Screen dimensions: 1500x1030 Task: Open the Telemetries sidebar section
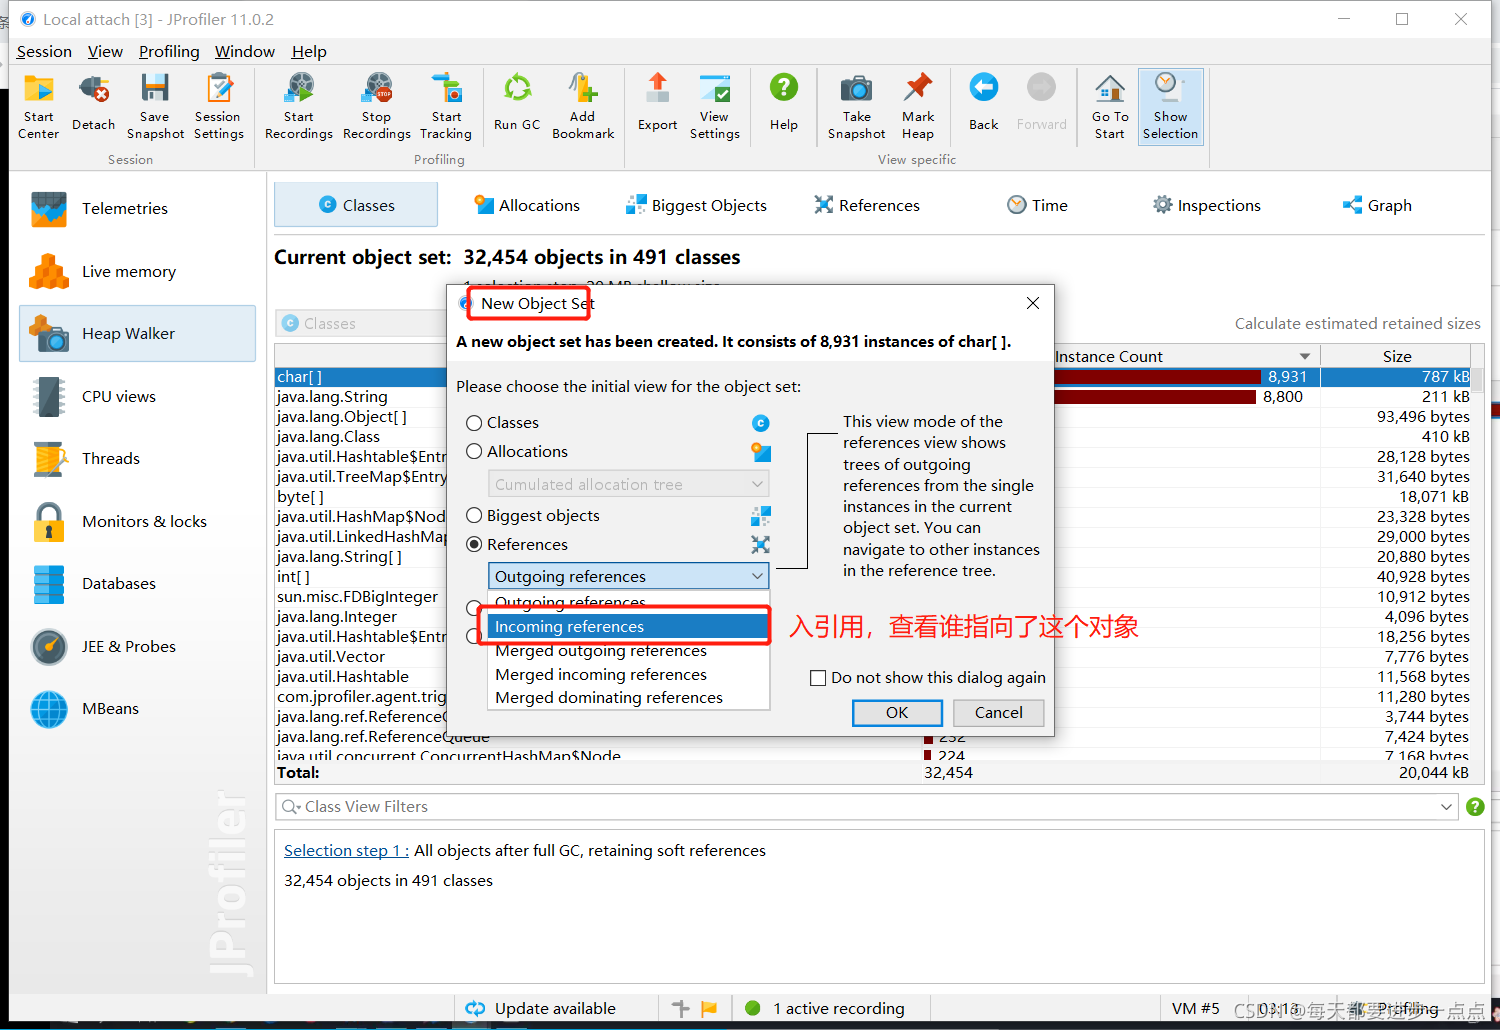click(x=138, y=208)
